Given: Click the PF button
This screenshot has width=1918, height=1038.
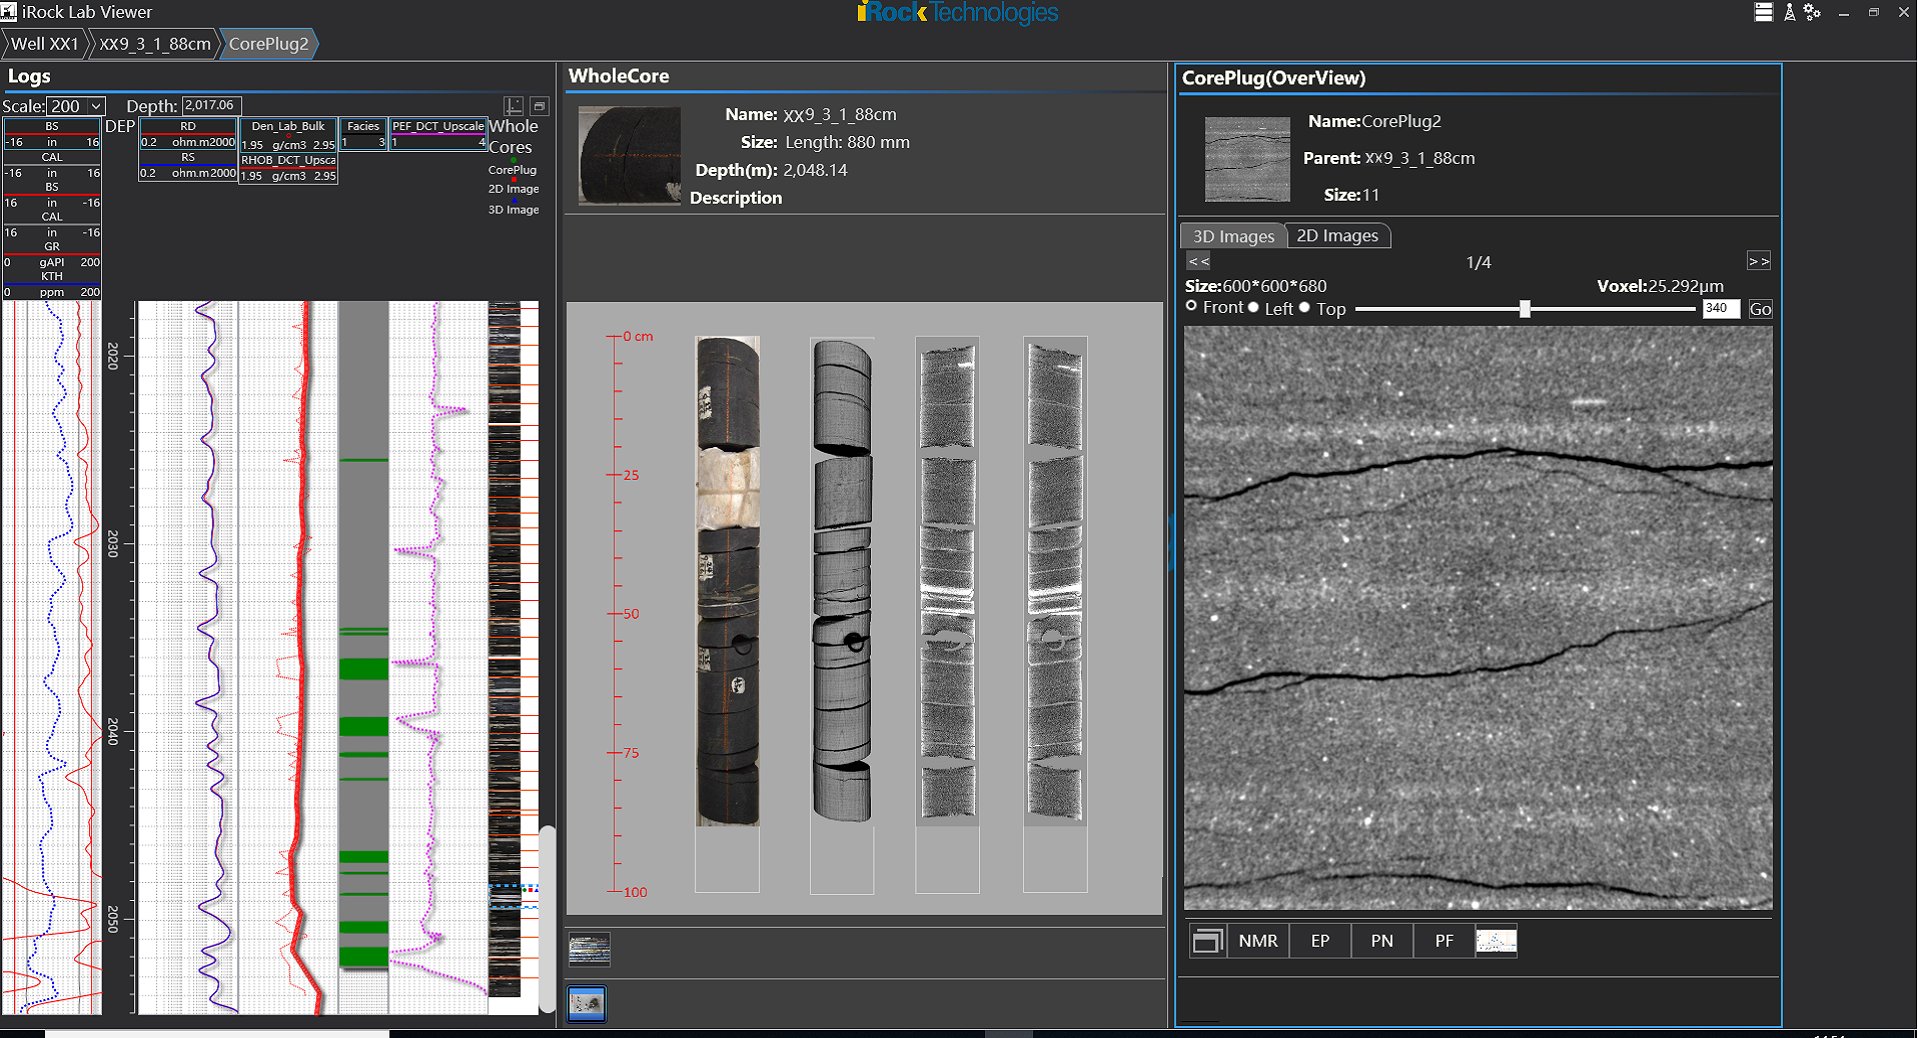Looking at the screenshot, I should pos(1444,941).
